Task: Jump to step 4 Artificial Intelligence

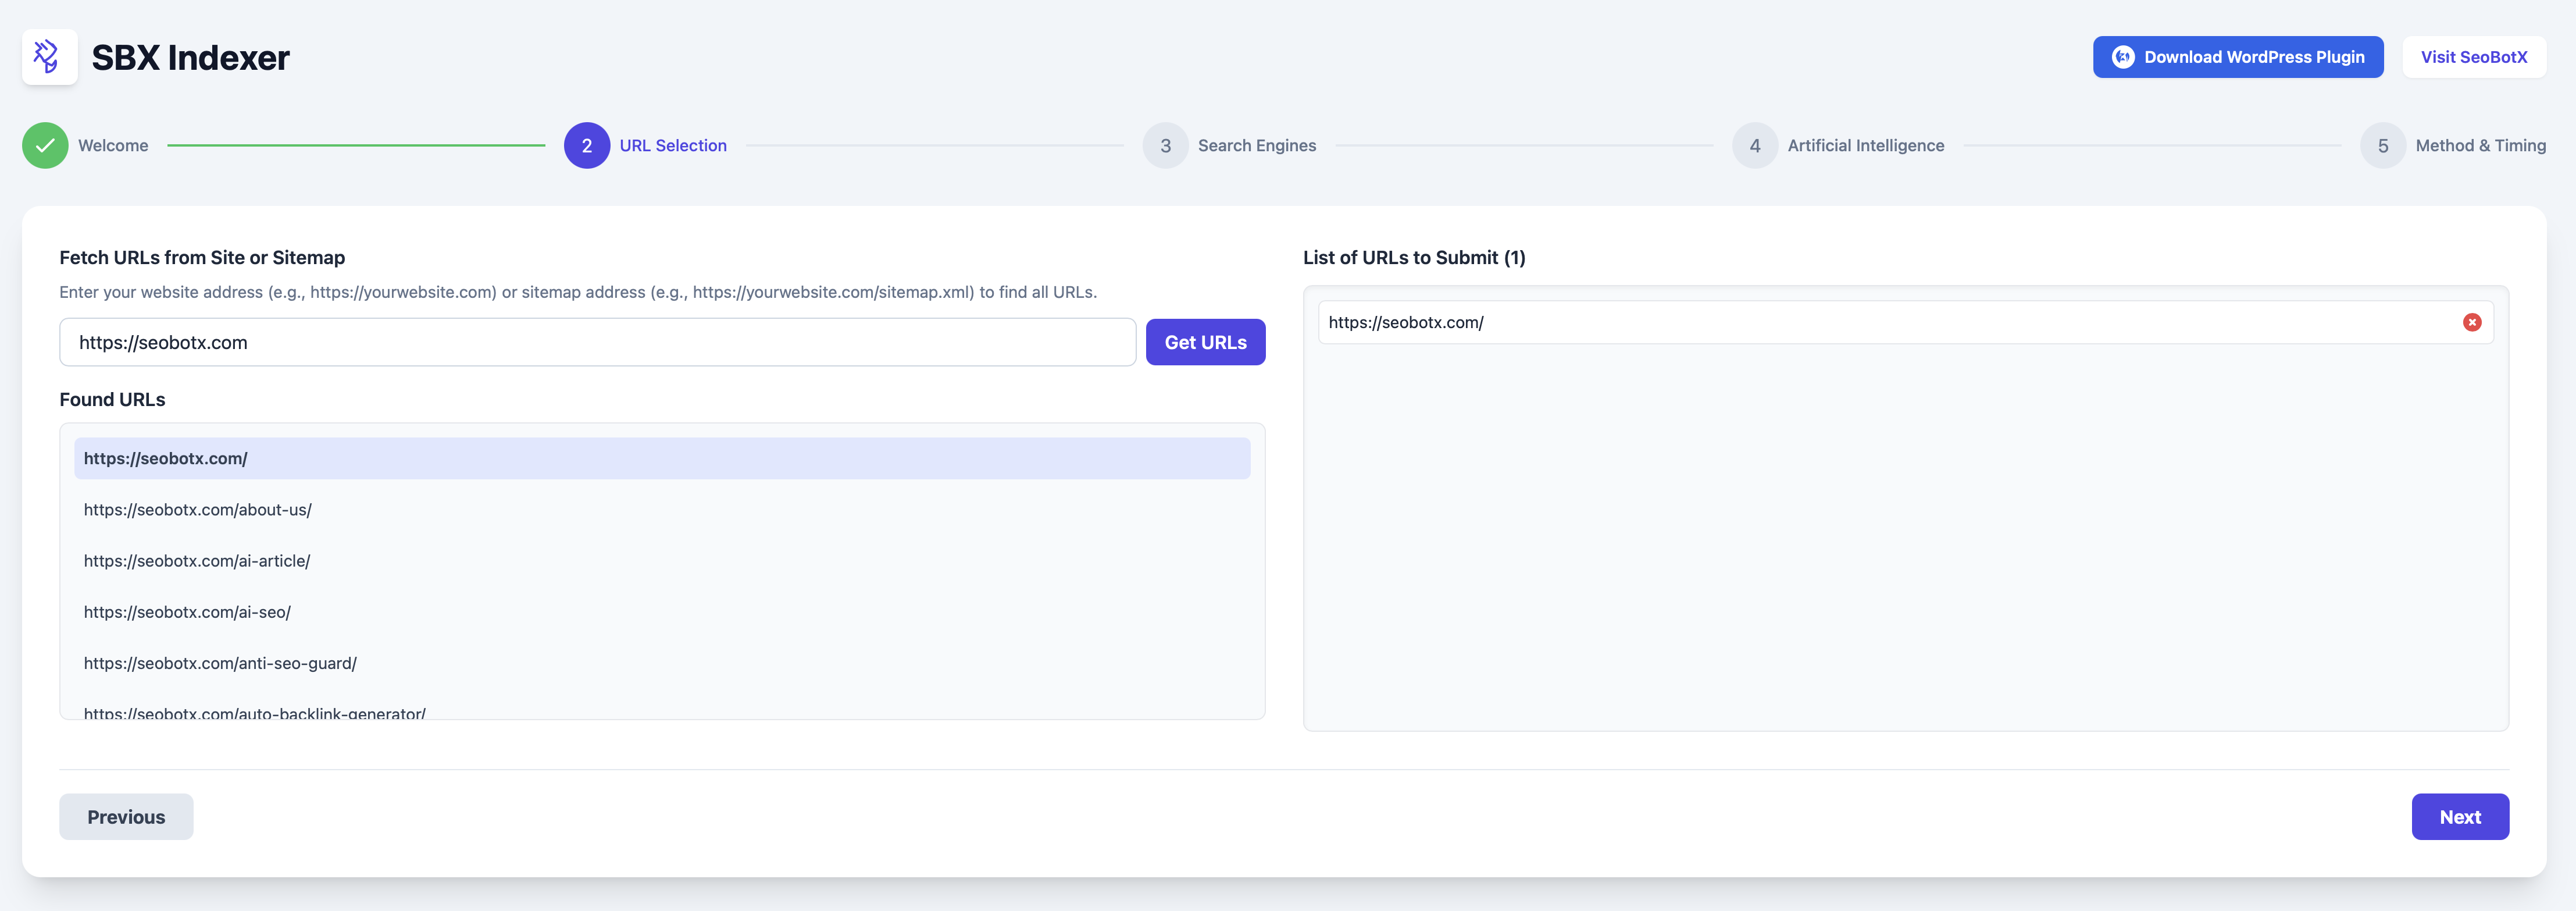Action: [1754, 146]
